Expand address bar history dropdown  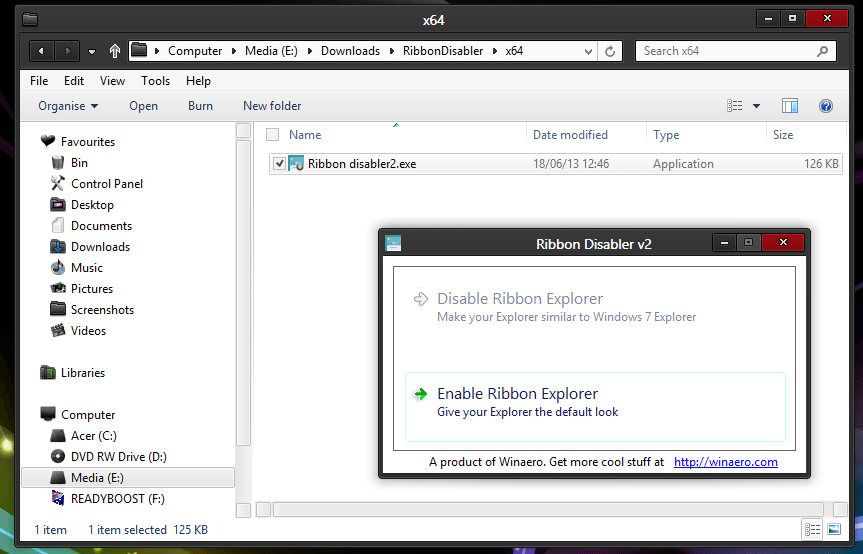(588, 51)
